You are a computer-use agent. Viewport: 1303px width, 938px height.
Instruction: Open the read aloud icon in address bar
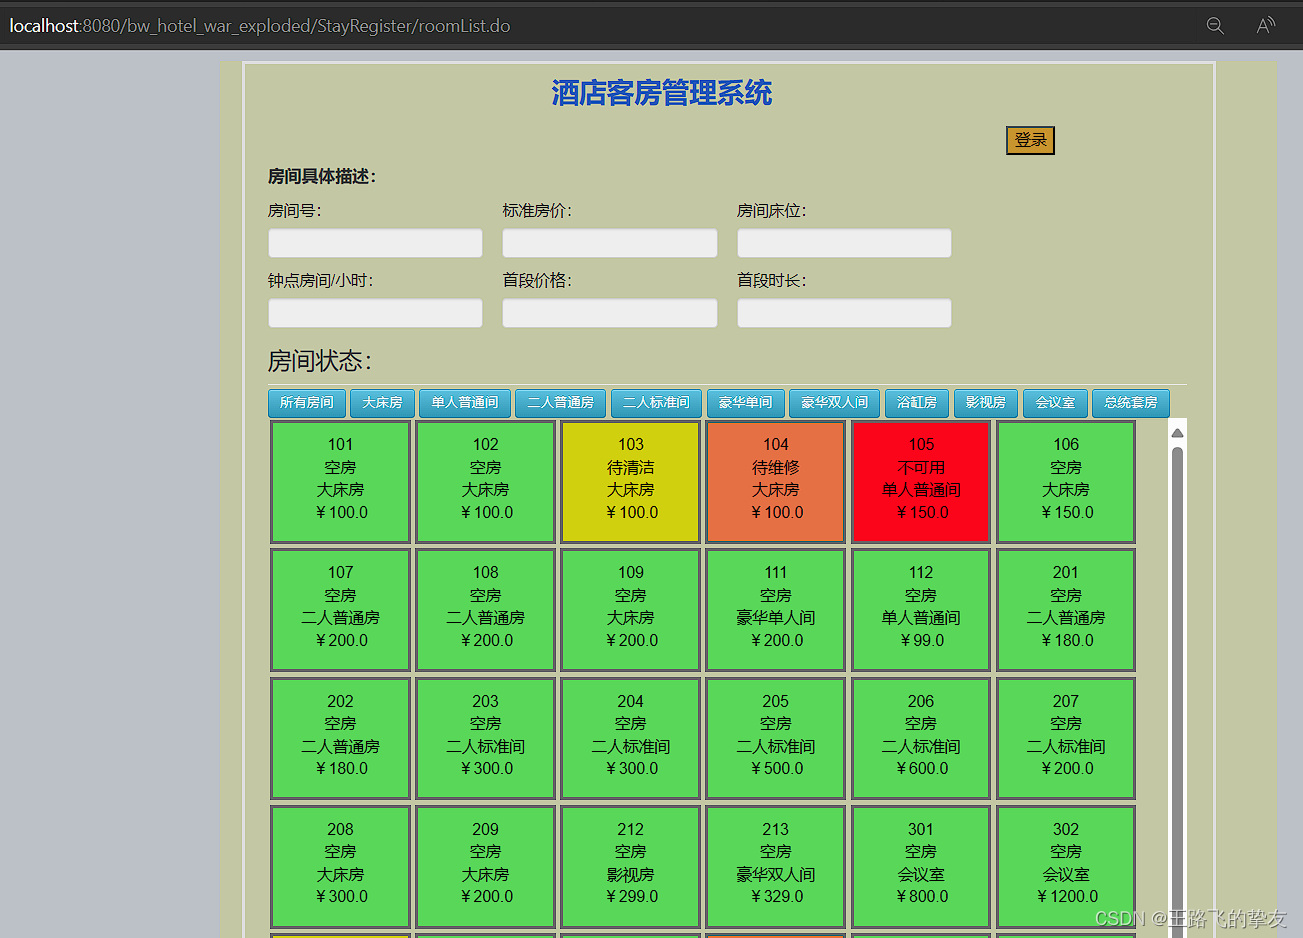pyautogui.click(x=1266, y=26)
